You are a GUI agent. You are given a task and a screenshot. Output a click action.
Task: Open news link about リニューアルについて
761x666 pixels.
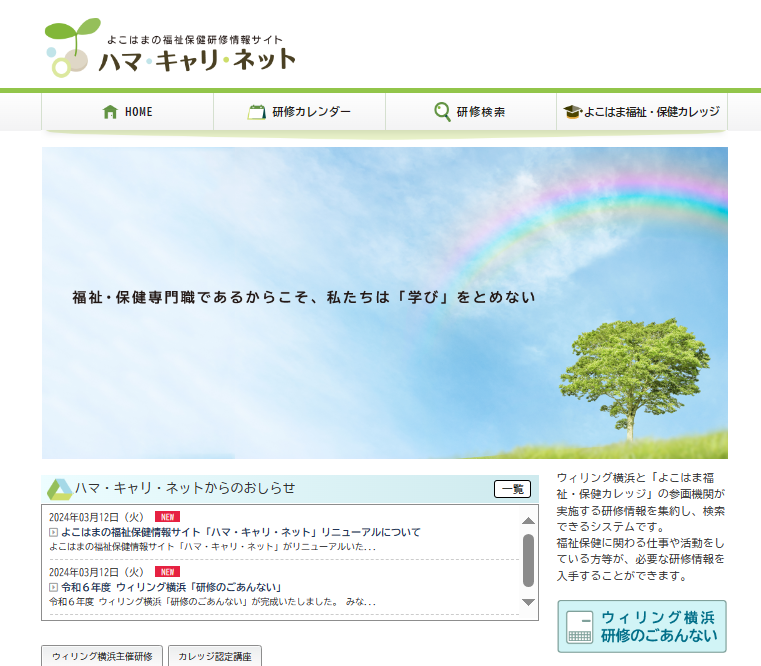[241, 532]
